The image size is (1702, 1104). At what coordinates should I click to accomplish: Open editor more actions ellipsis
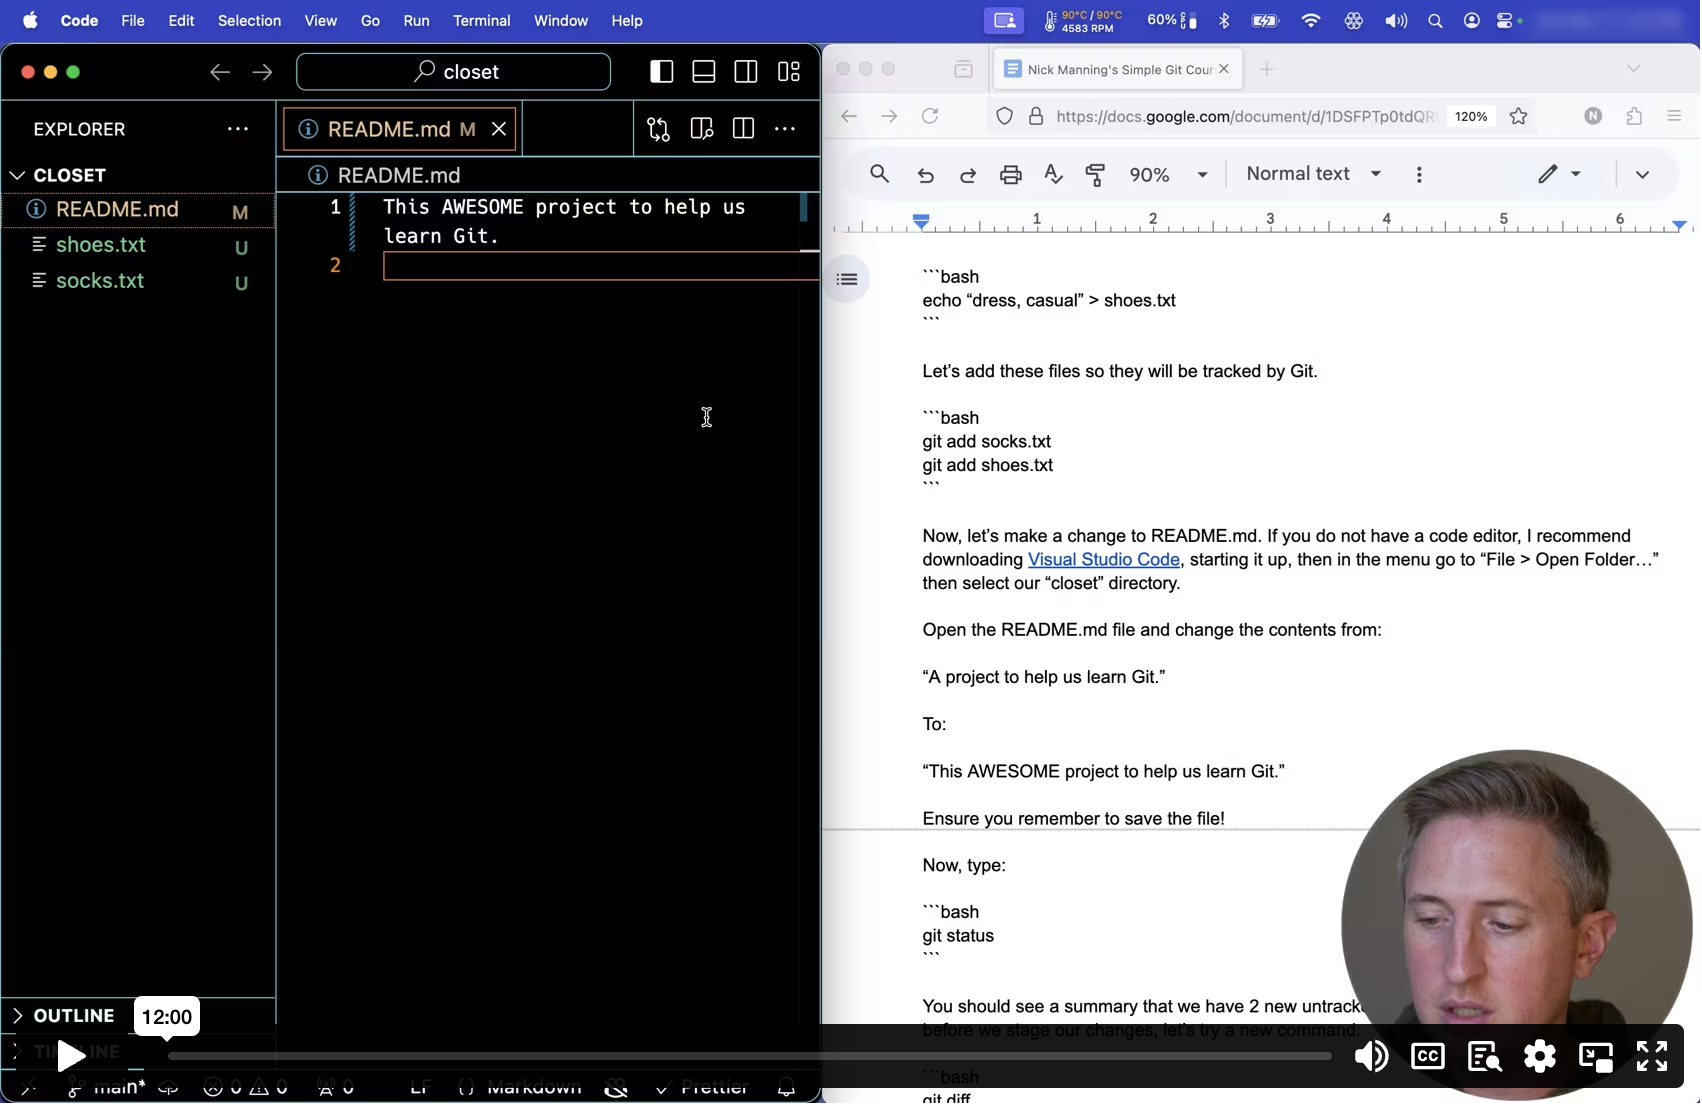[786, 129]
